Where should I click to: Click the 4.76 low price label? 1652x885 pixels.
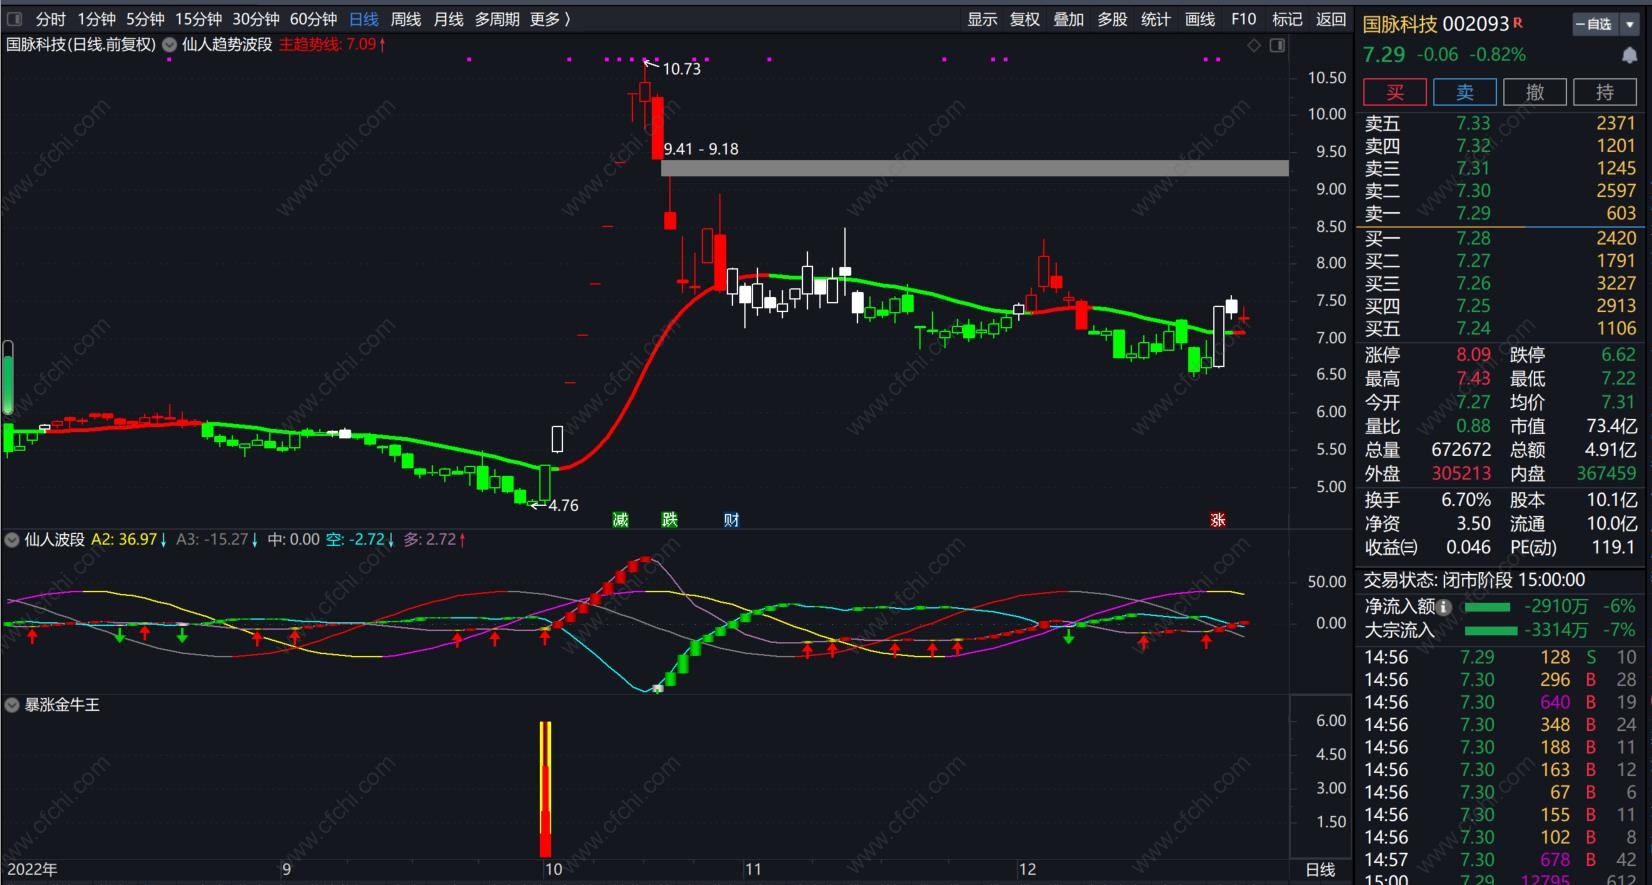coord(563,505)
